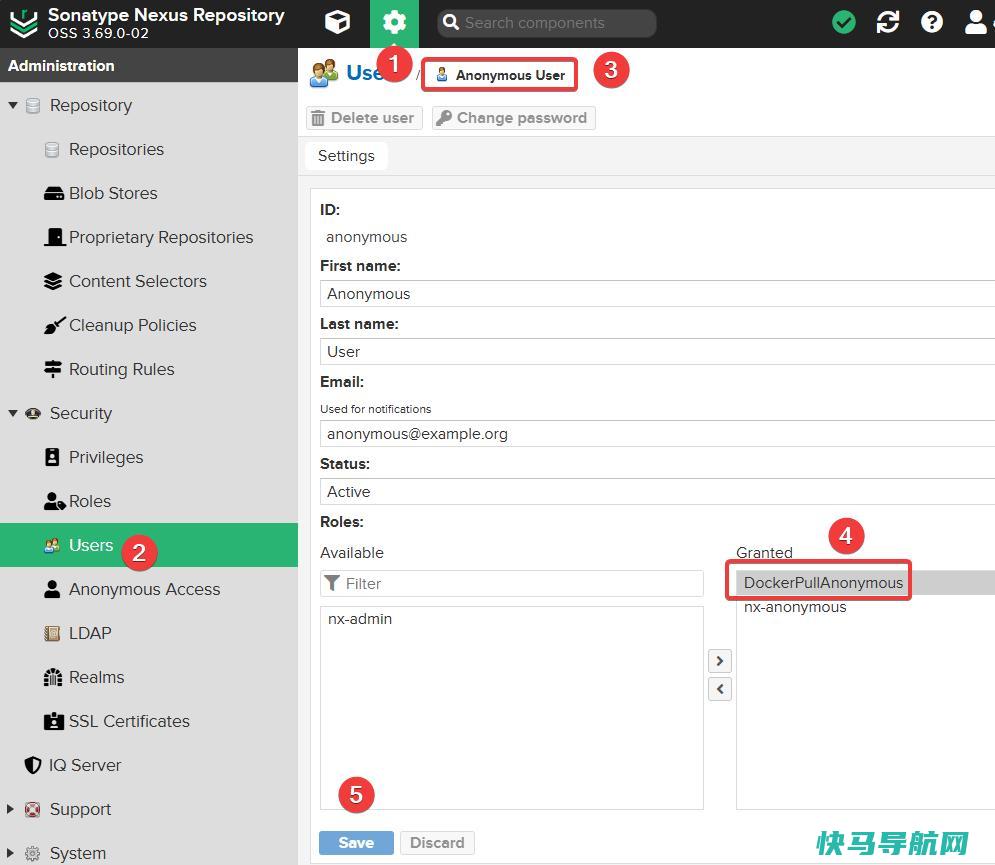The height and width of the screenshot is (865, 995).
Task: Click the filter funnel icon
Action: (x=332, y=583)
